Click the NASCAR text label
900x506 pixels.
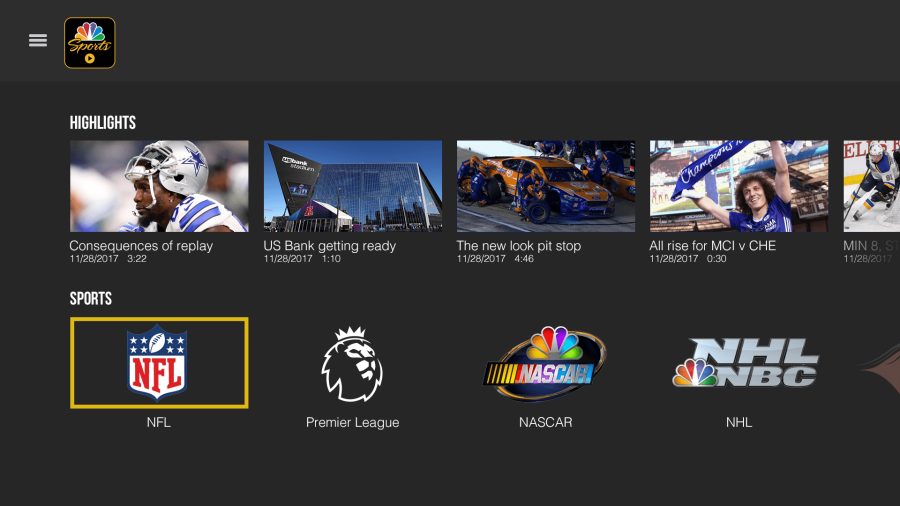[545, 422]
